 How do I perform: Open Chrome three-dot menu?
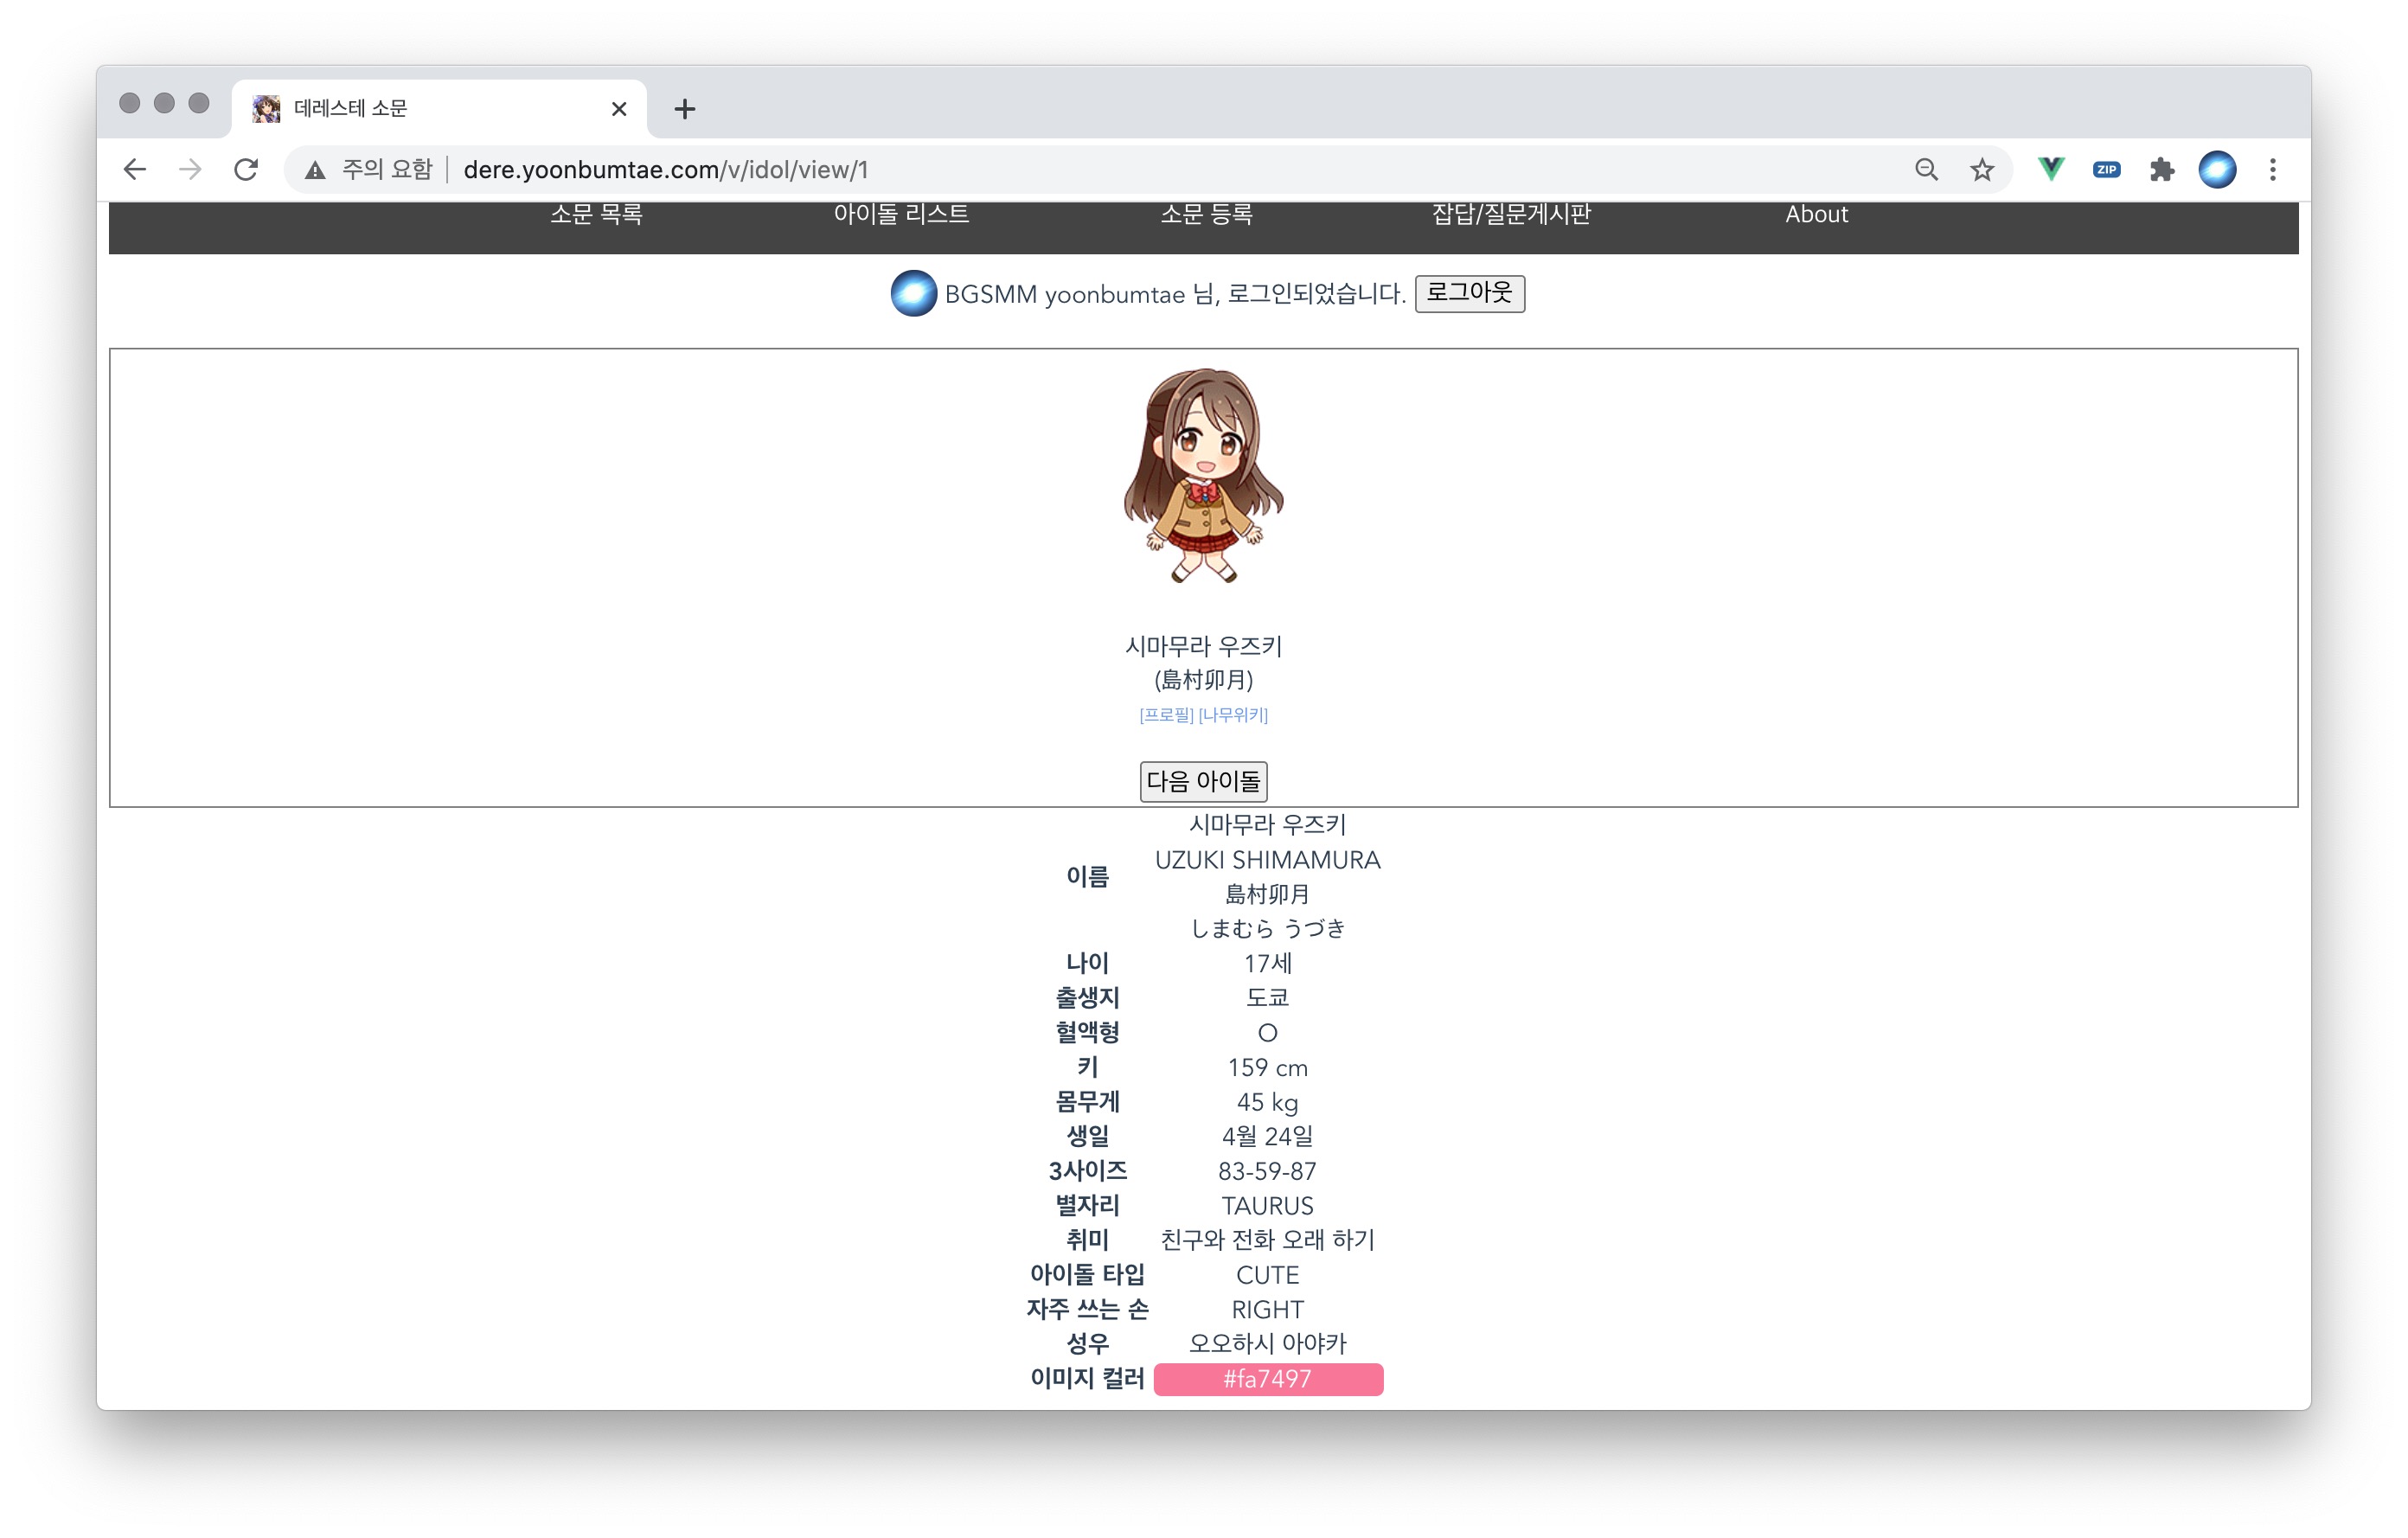2272,170
